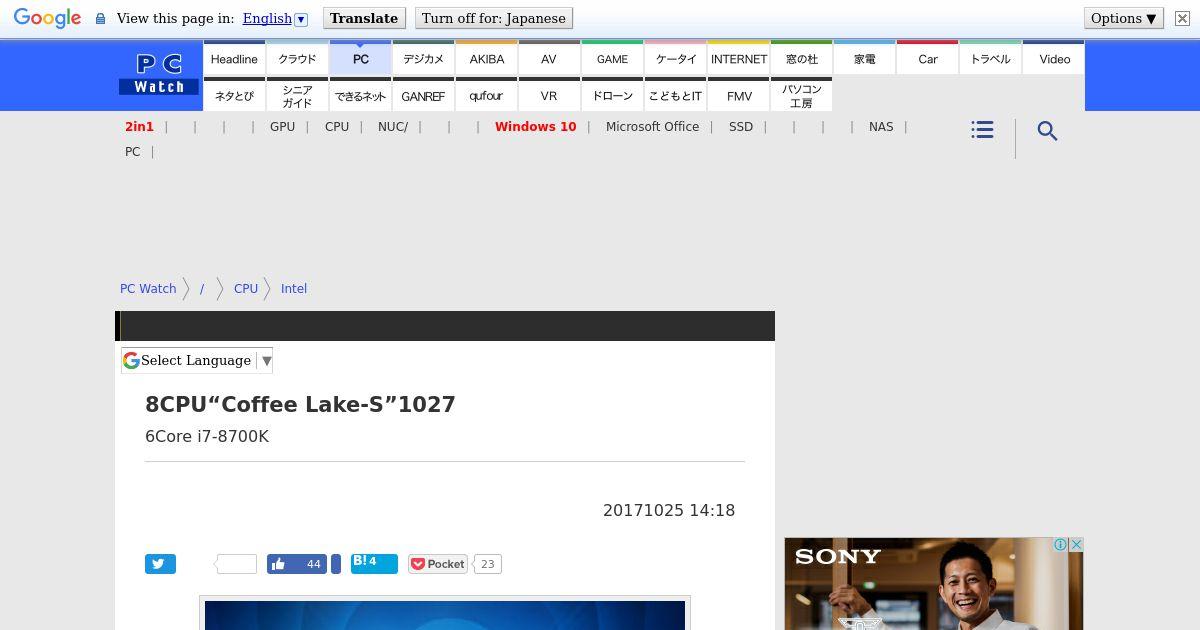Open the Sony ad info icon
Image resolution: width=1200 pixels, height=630 pixels.
[x=1060, y=545]
